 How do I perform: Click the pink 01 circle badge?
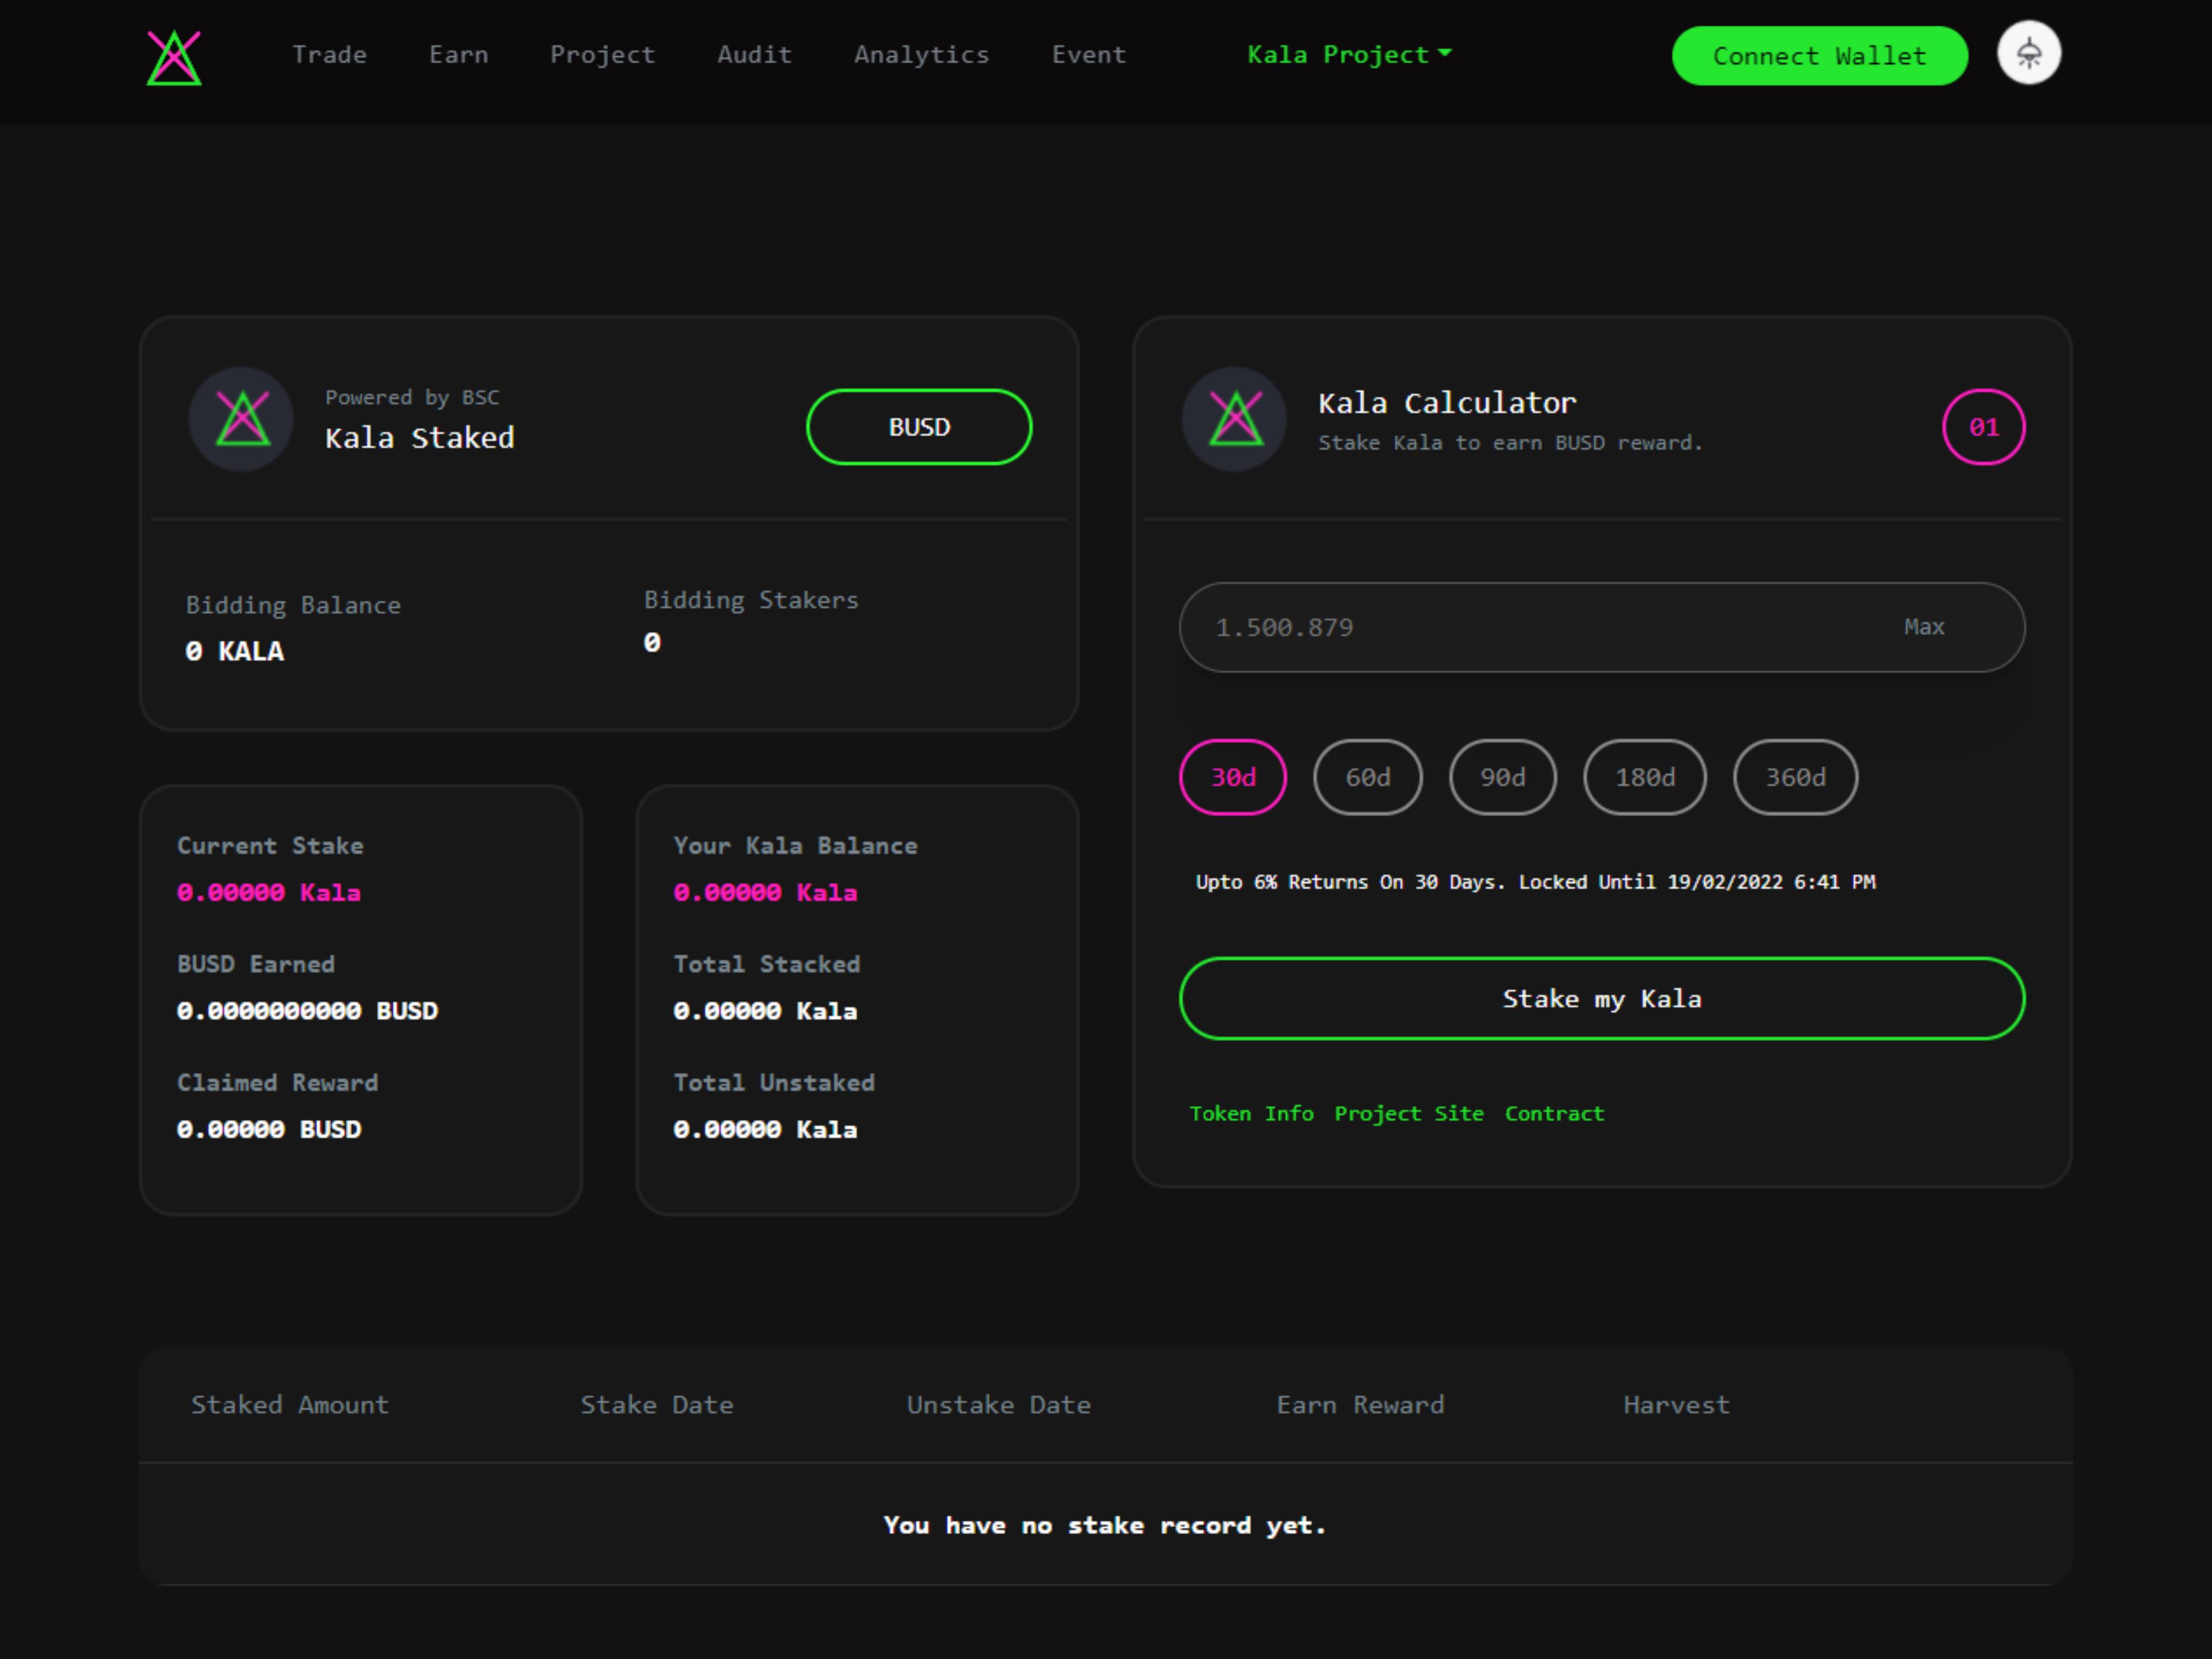click(x=1983, y=427)
